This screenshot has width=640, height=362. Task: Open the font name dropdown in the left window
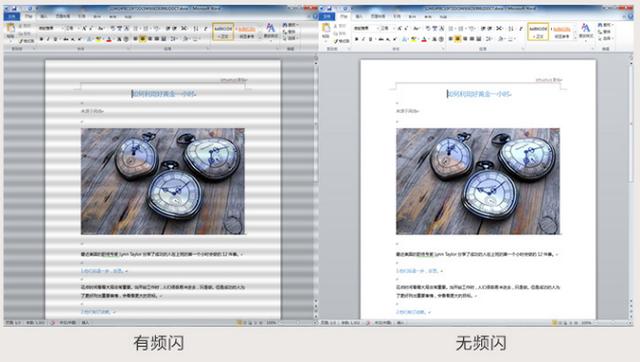[50, 28]
